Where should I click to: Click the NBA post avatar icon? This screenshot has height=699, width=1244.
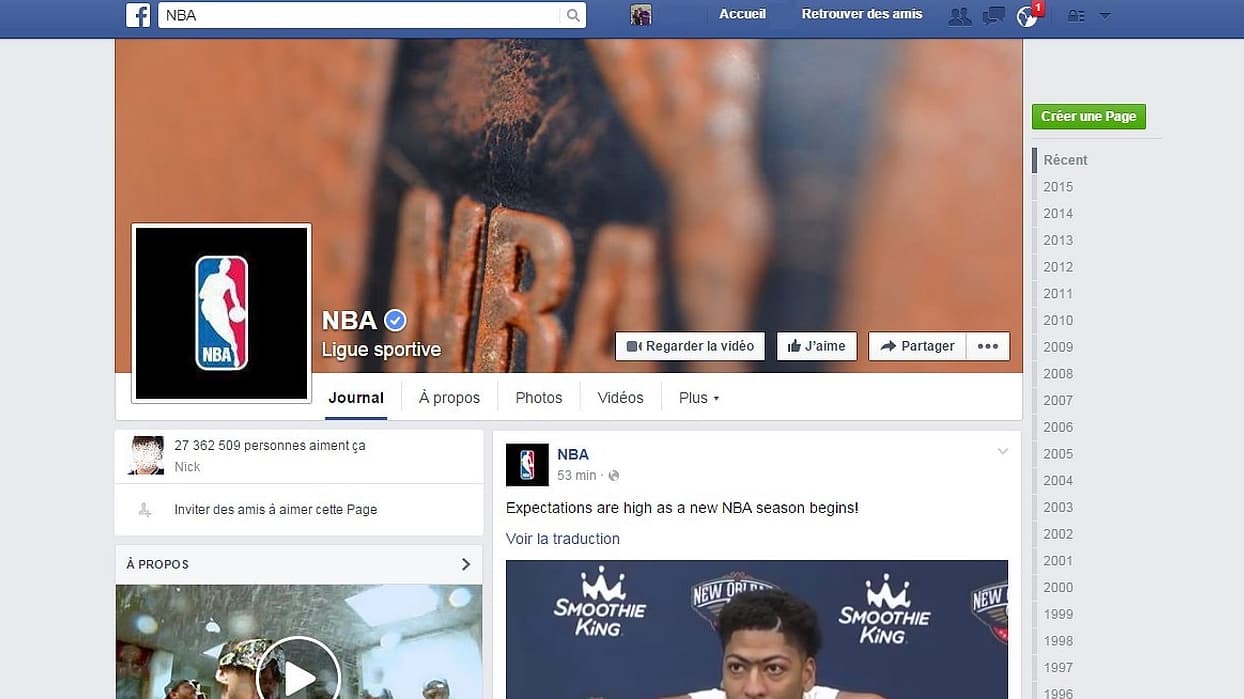[527, 465]
